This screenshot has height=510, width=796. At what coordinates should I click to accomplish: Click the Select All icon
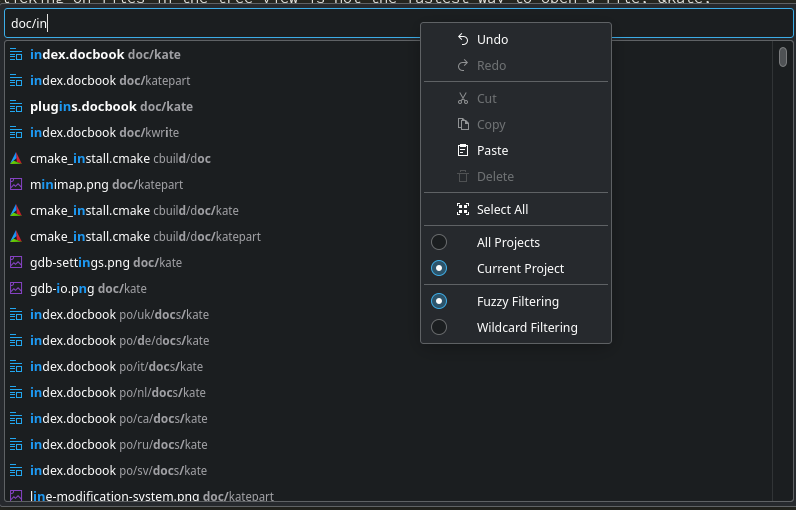tap(462, 209)
